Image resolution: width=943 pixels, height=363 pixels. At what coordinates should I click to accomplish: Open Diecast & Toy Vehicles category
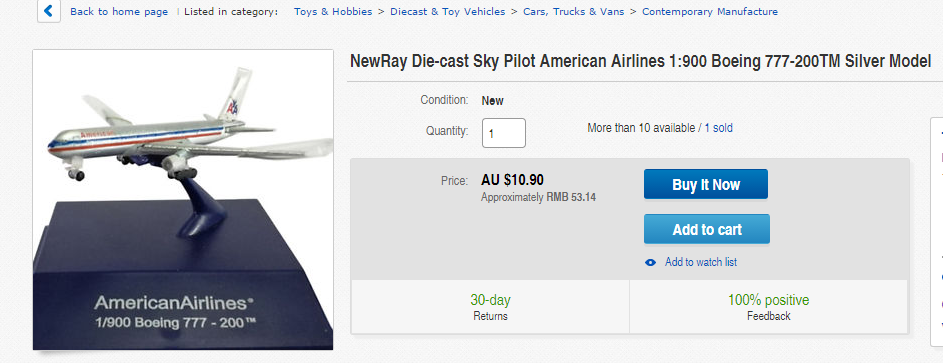tap(447, 11)
